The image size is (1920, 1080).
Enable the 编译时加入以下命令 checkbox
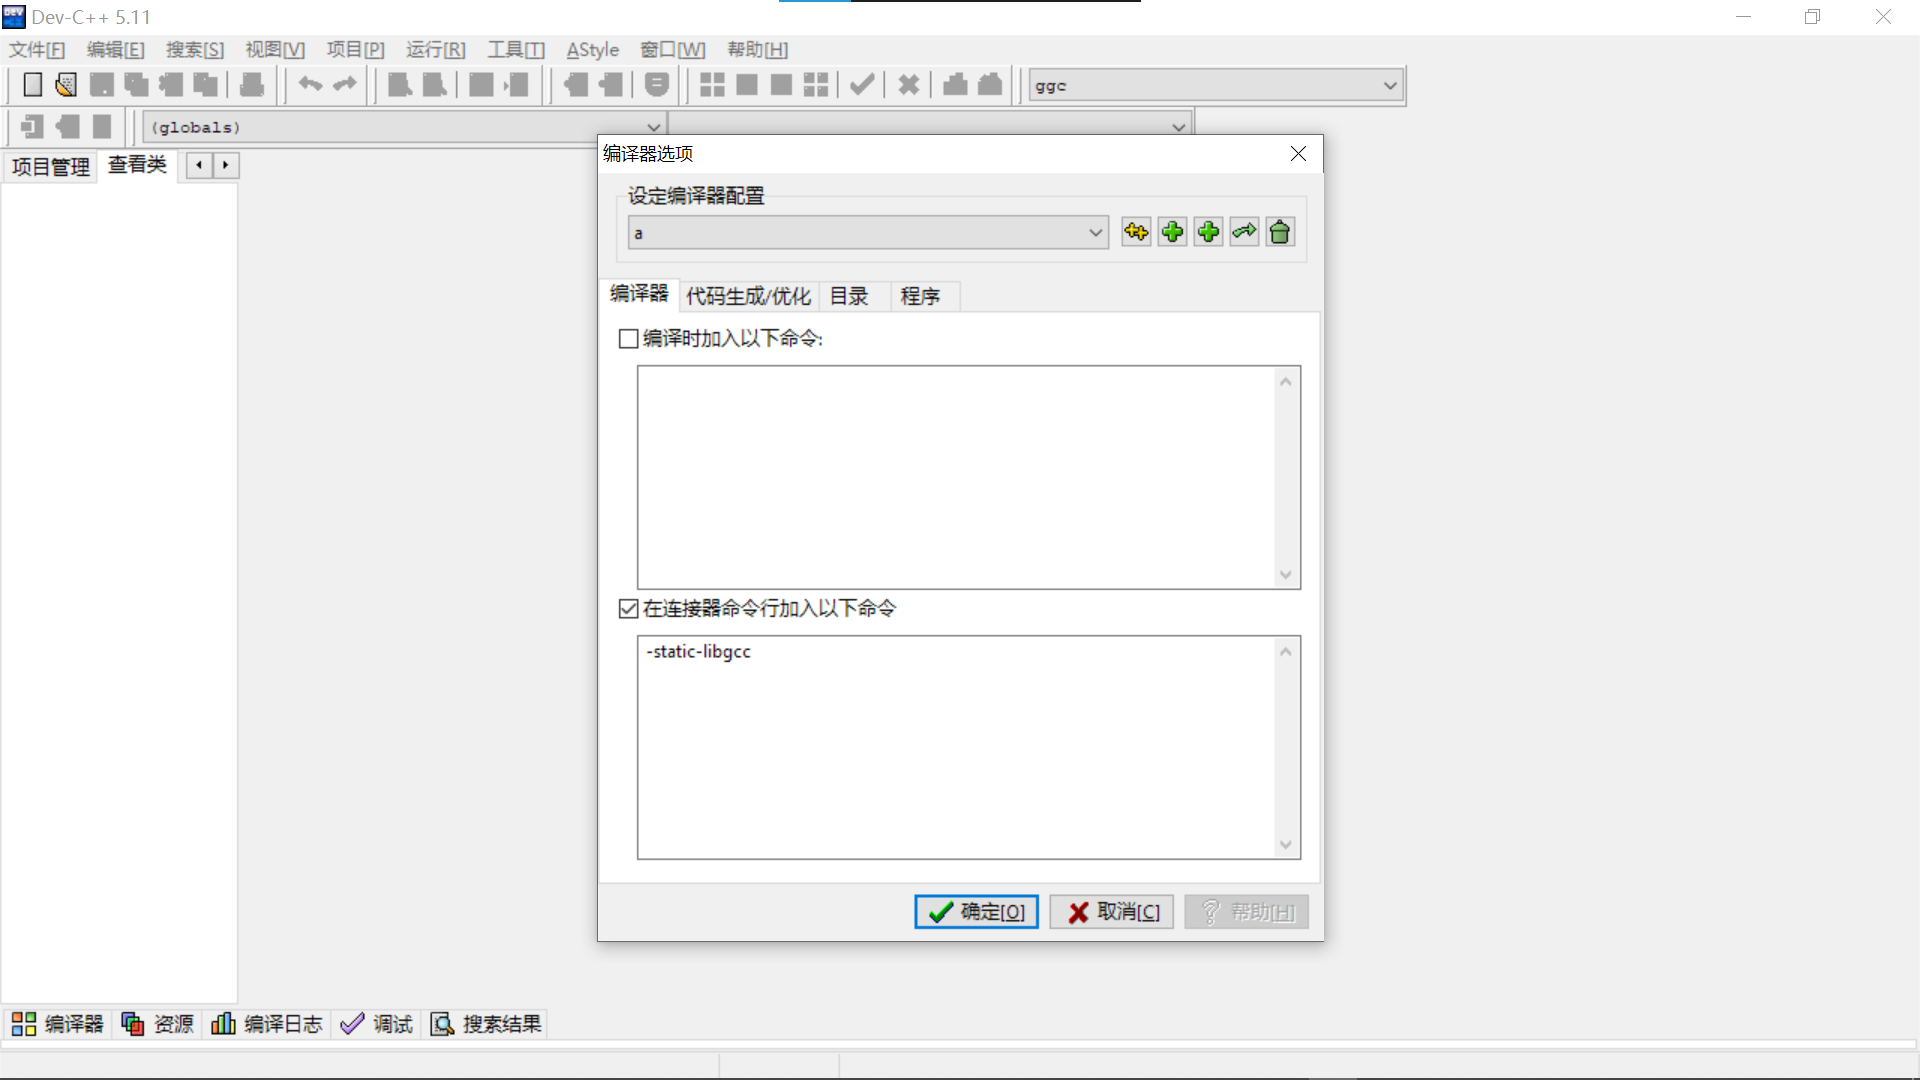click(628, 339)
